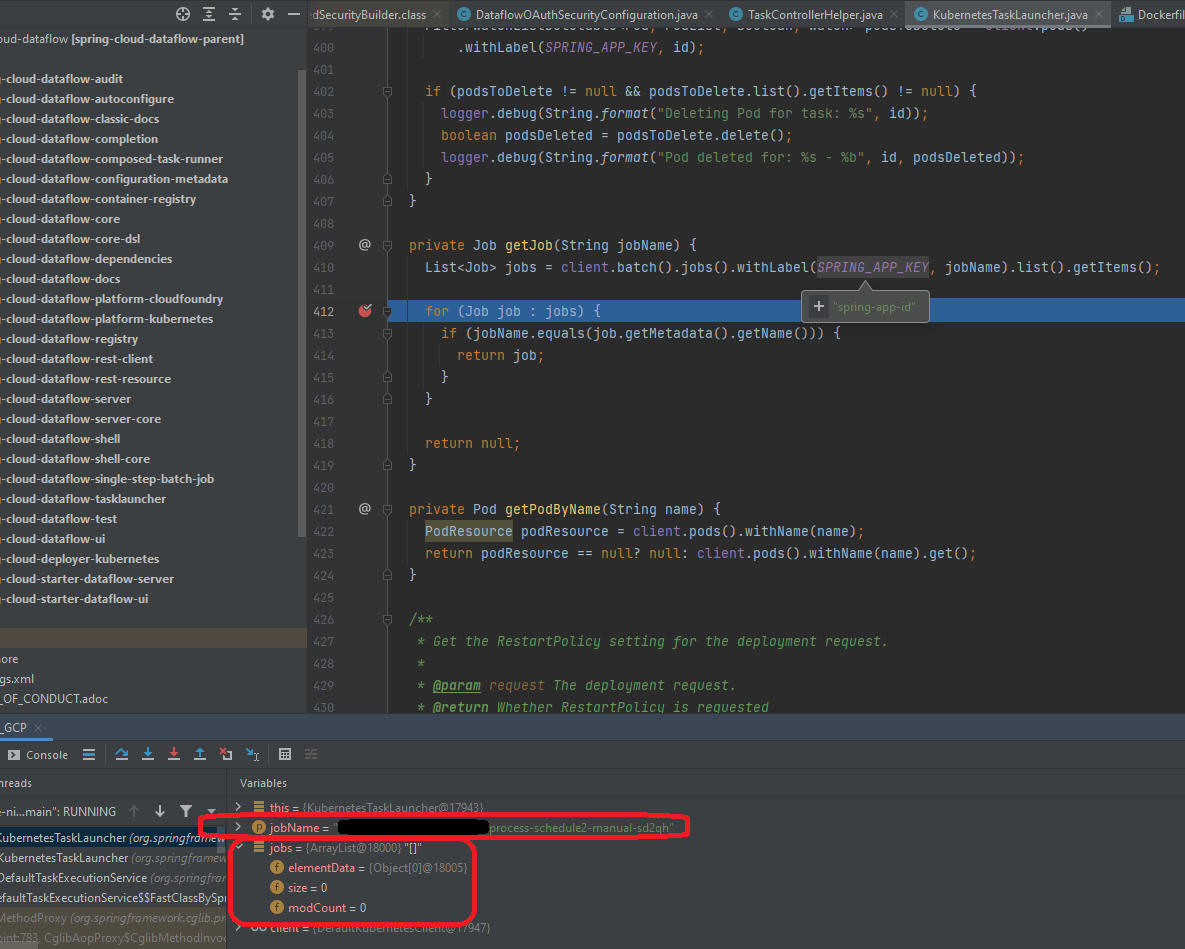Click the Select Opened File locate icon

click(183, 14)
